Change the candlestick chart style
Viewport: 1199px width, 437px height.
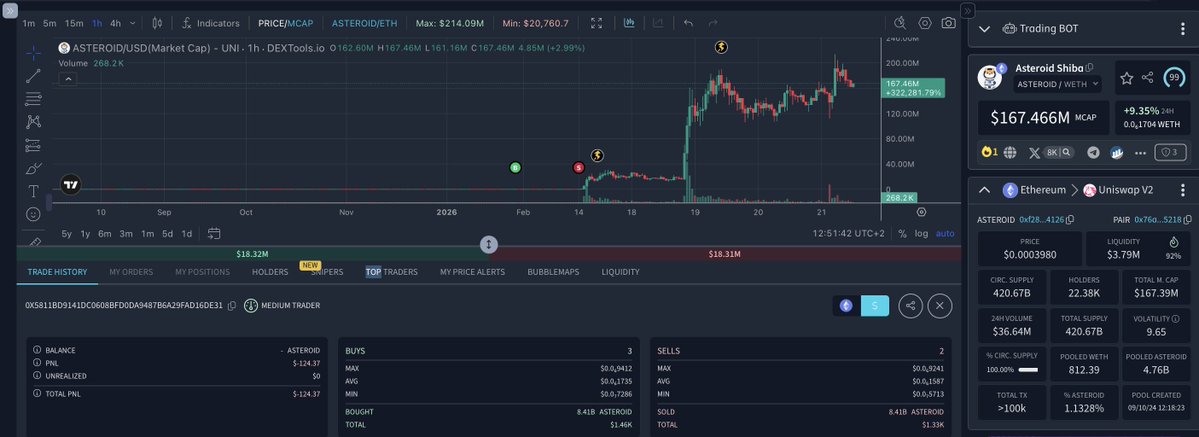(x=157, y=23)
